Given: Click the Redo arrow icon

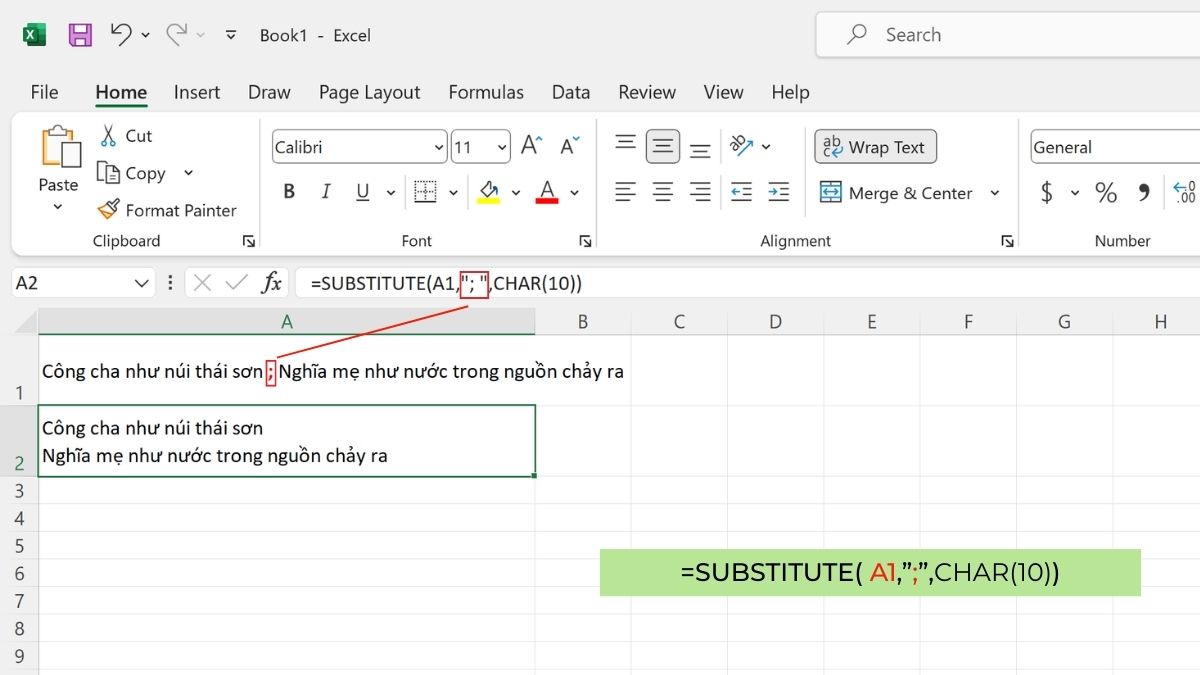Looking at the screenshot, I should (177, 35).
